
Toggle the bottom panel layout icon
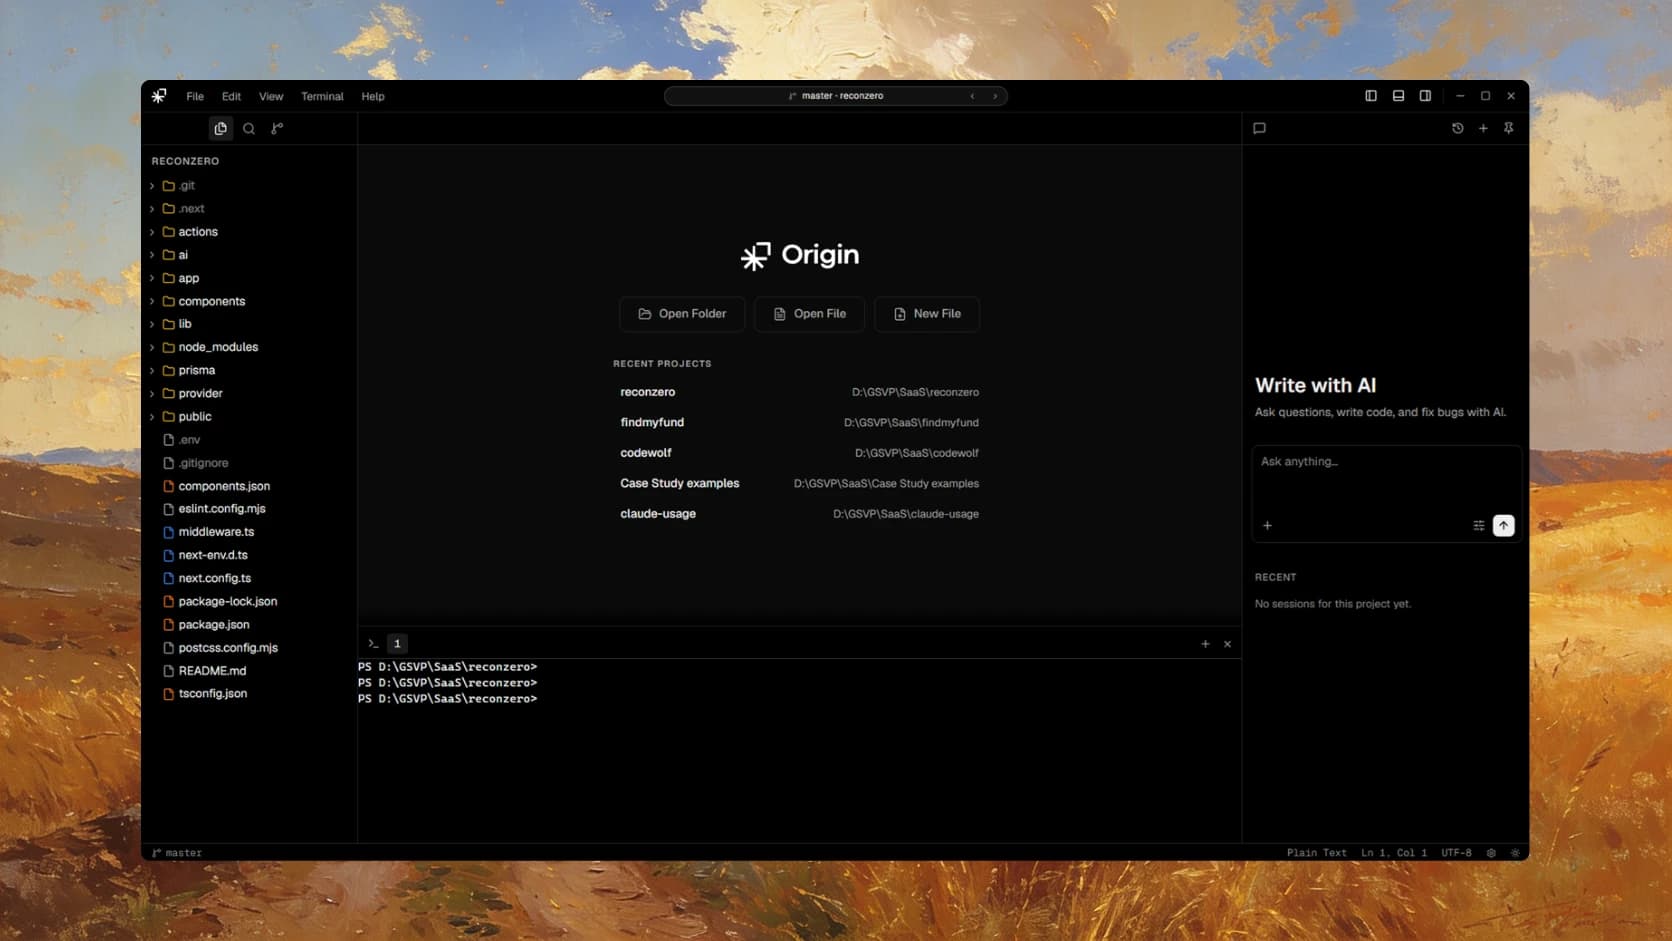pos(1398,96)
